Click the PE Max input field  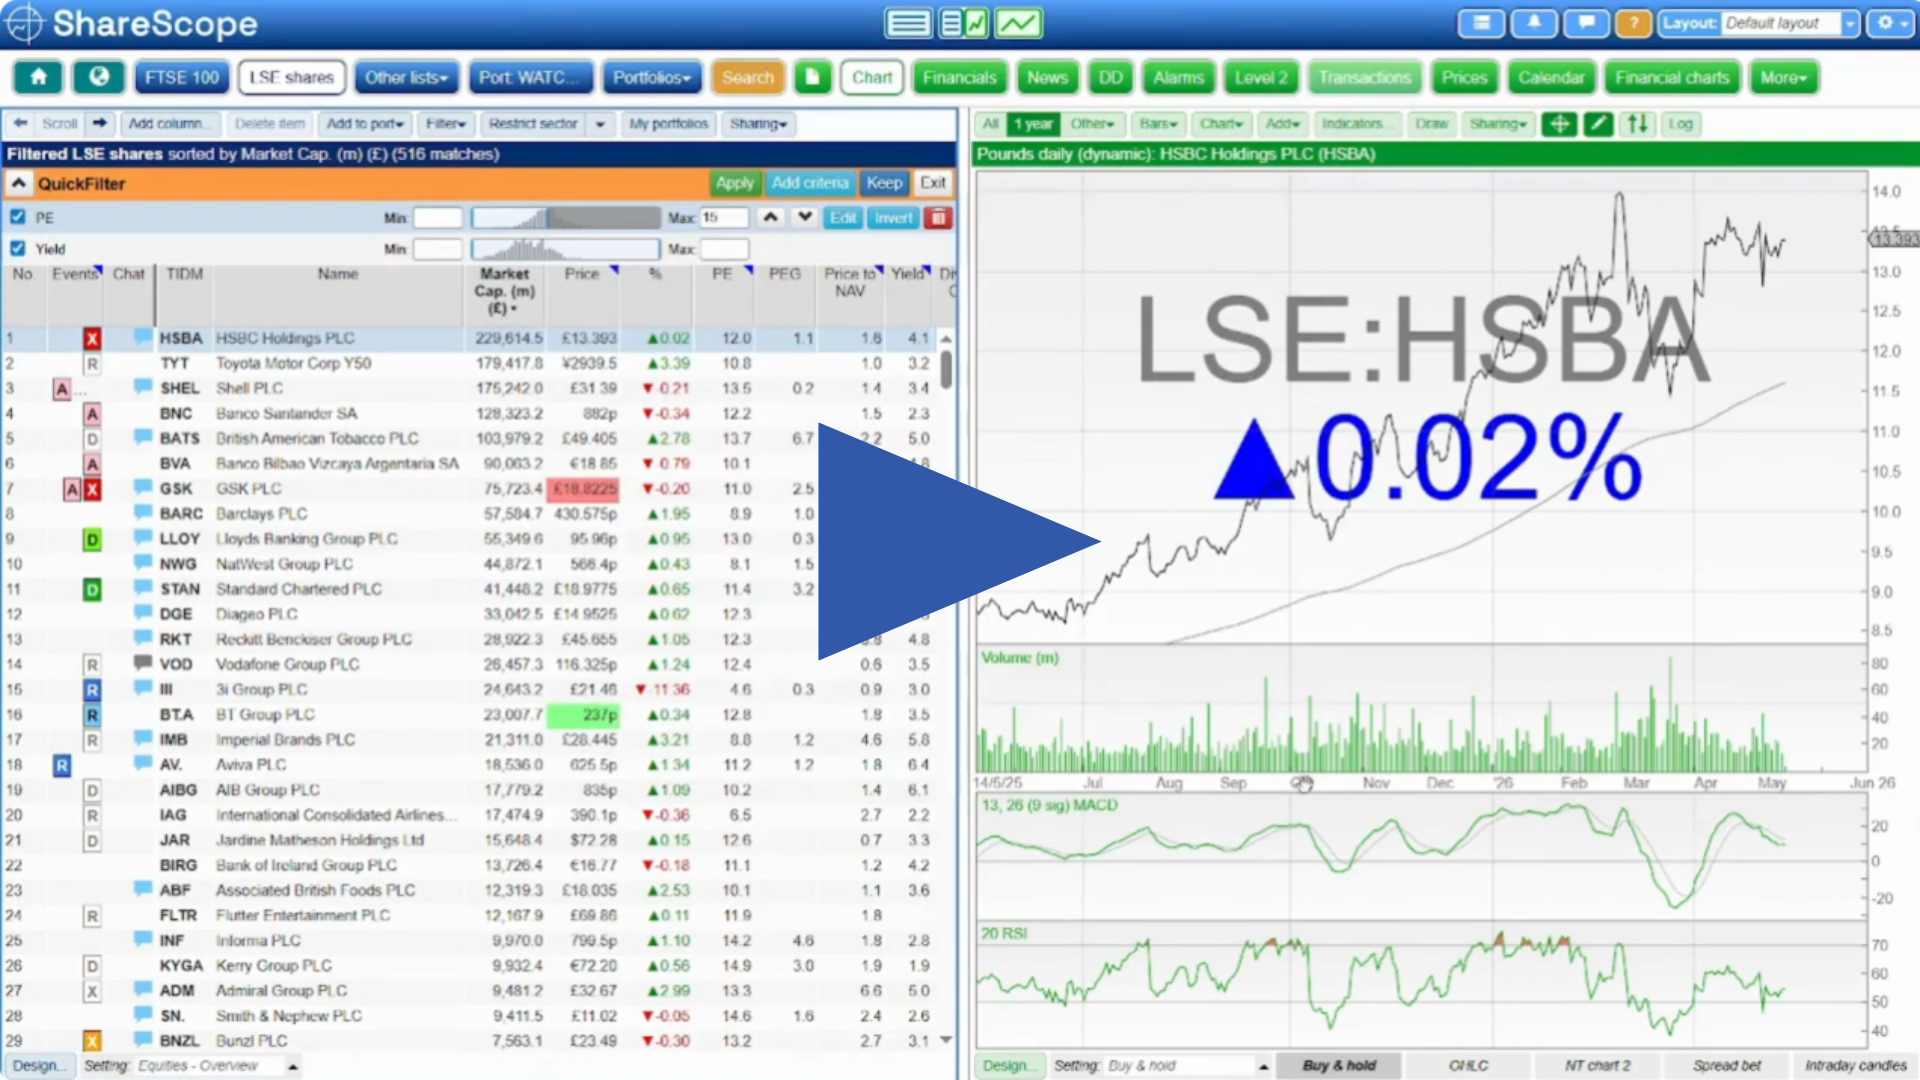tap(724, 217)
